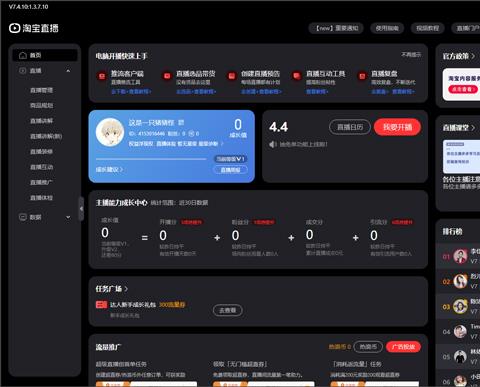
Task: Click 直播周报 button in blue profile card
Action: 230,170
